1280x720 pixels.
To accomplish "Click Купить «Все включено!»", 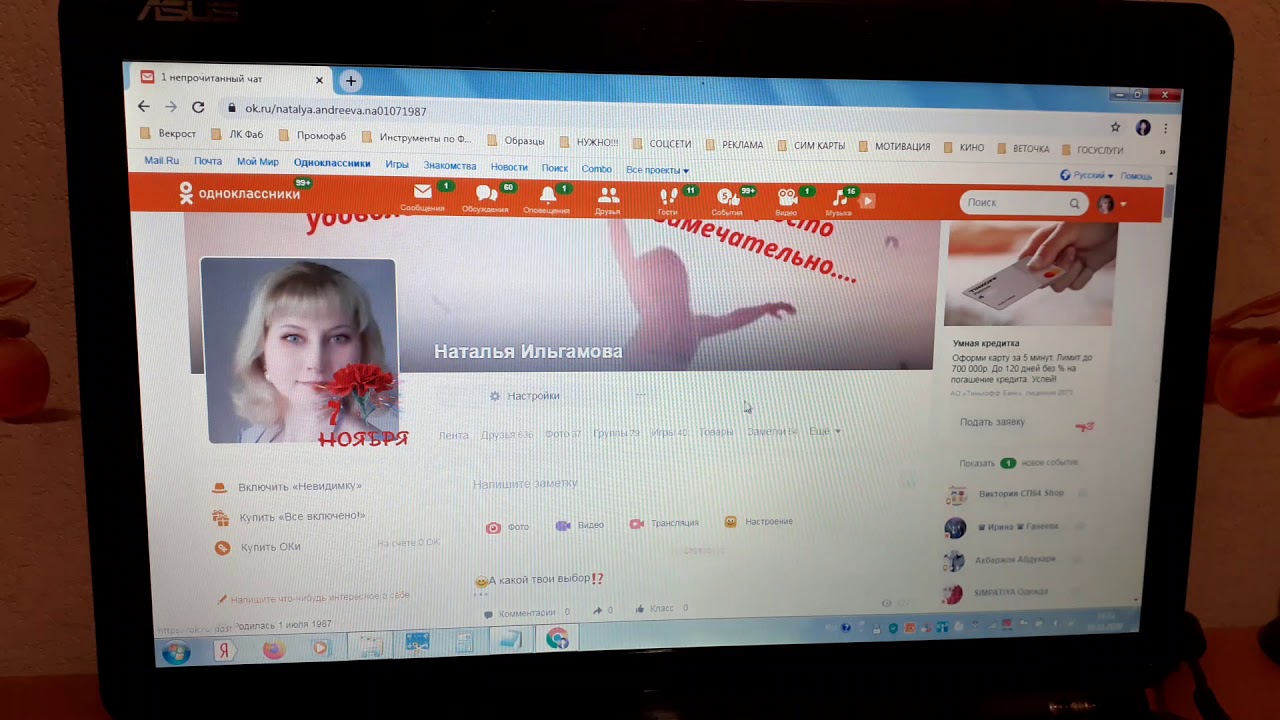I will click(290, 517).
